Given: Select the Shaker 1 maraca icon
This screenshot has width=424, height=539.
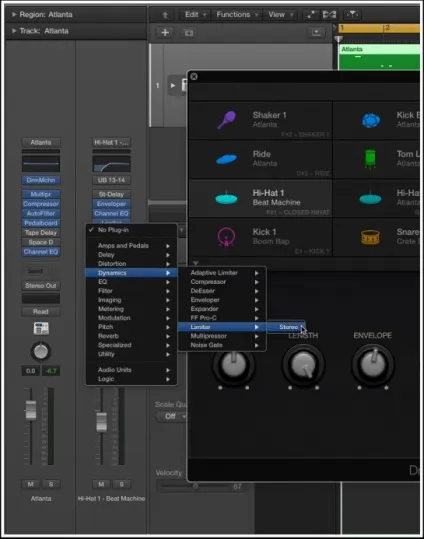Looking at the screenshot, I should coord(227,120).
